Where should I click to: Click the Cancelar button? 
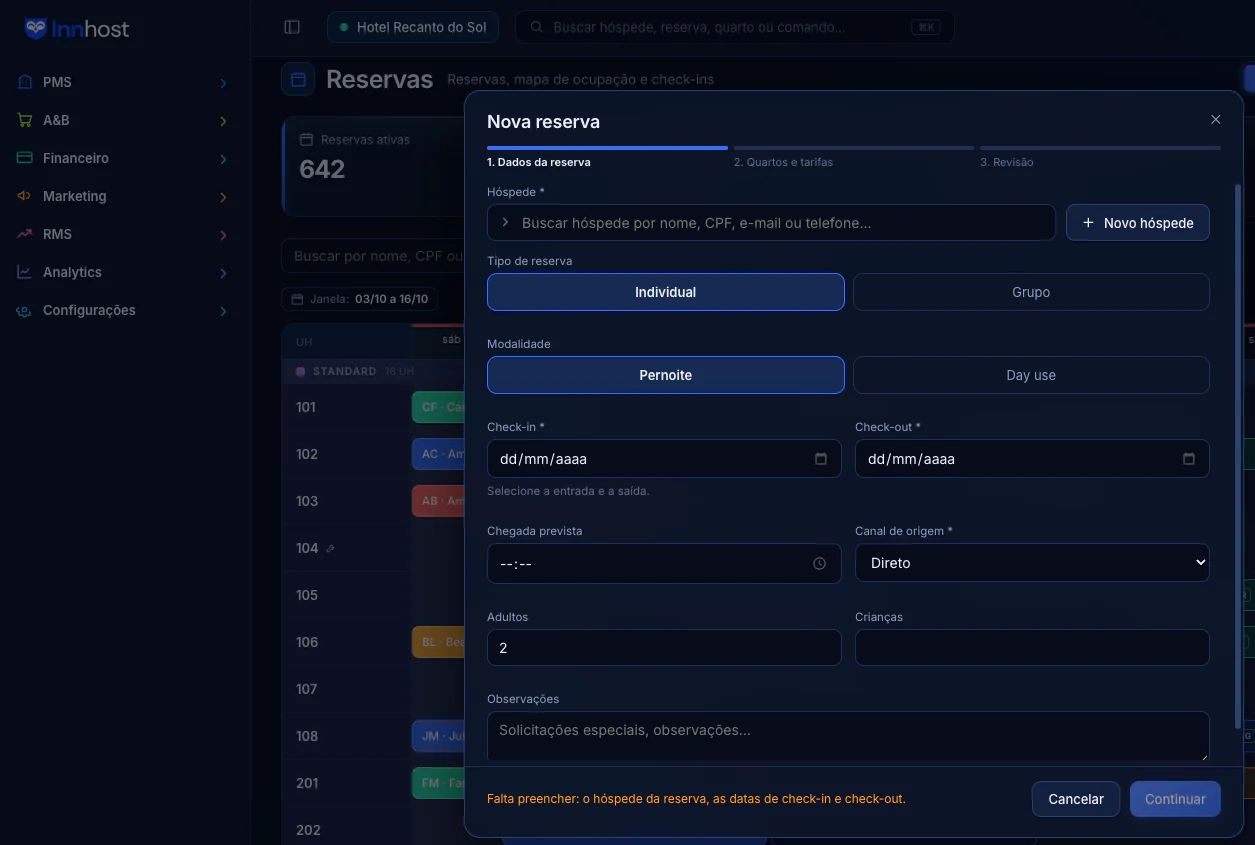(x=1076, y=799)
